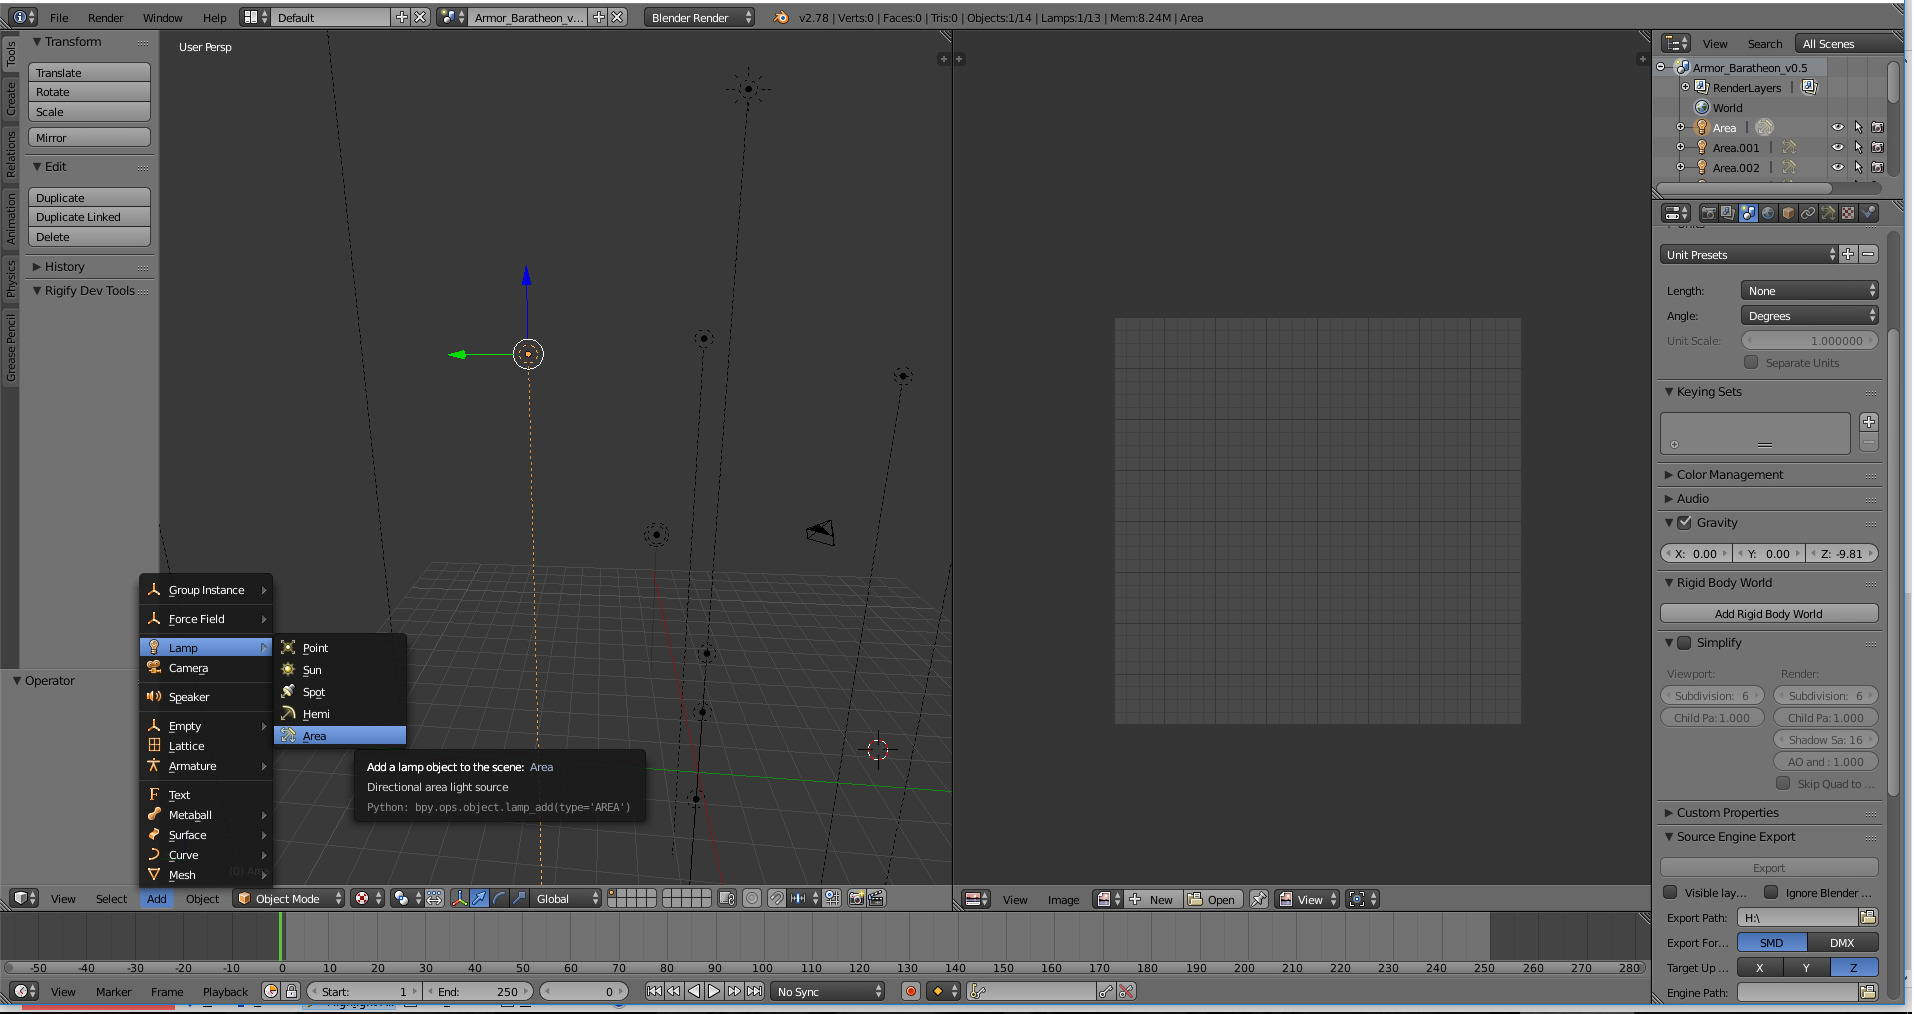This screenshot has height=1014, width=1914.
Task: Click the use preview range clock icon
Action: point(271,991)
